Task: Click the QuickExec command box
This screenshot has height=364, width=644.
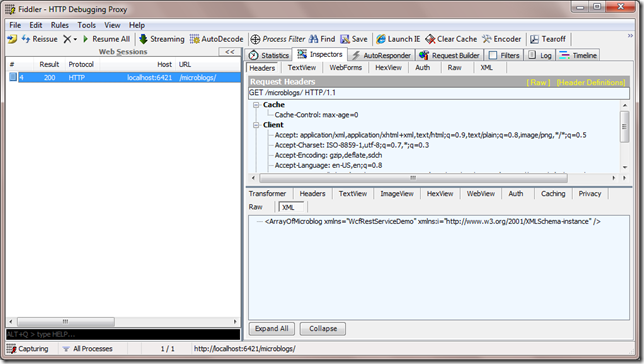Action: 123,334
